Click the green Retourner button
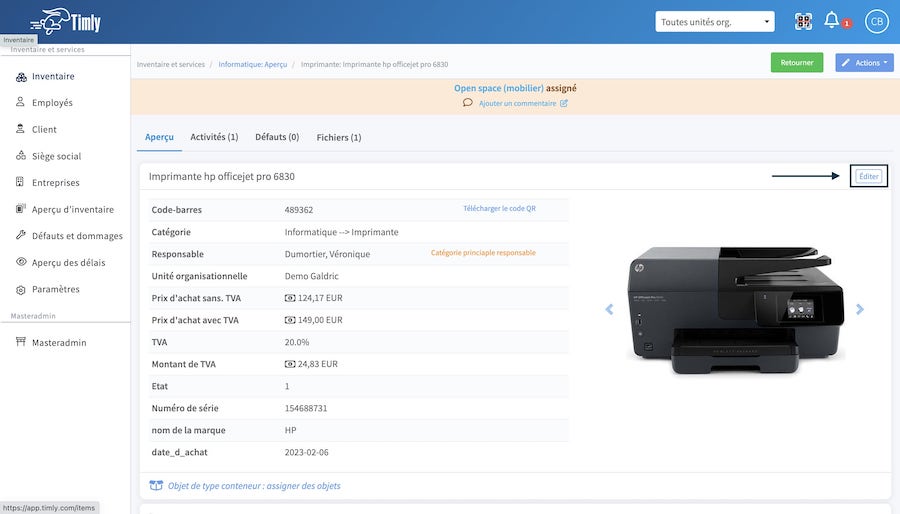The height and width of the screenshot is (514, 900). [797, 63]
